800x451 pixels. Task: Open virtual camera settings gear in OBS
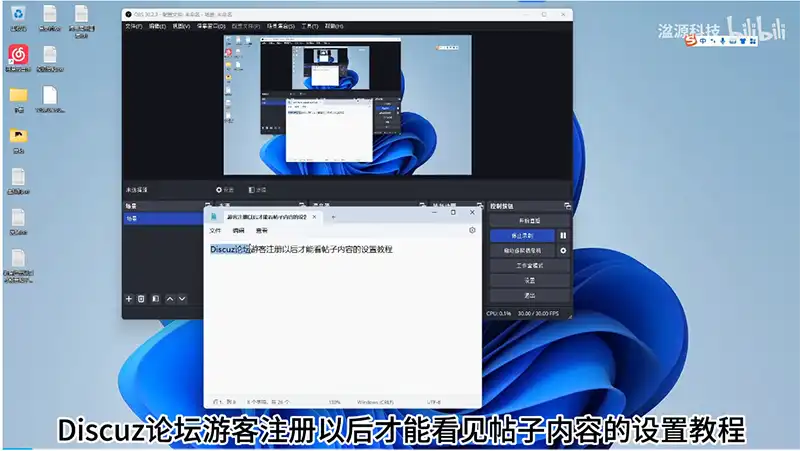click(563, 250)
